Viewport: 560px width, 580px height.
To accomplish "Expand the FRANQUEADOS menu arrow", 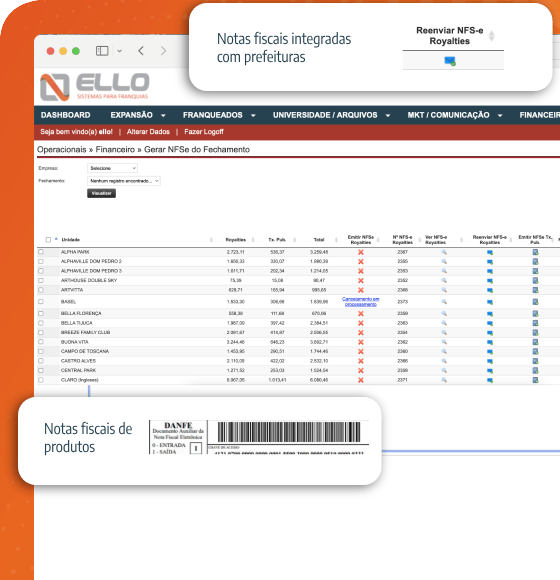I will (x=253, y=115).
